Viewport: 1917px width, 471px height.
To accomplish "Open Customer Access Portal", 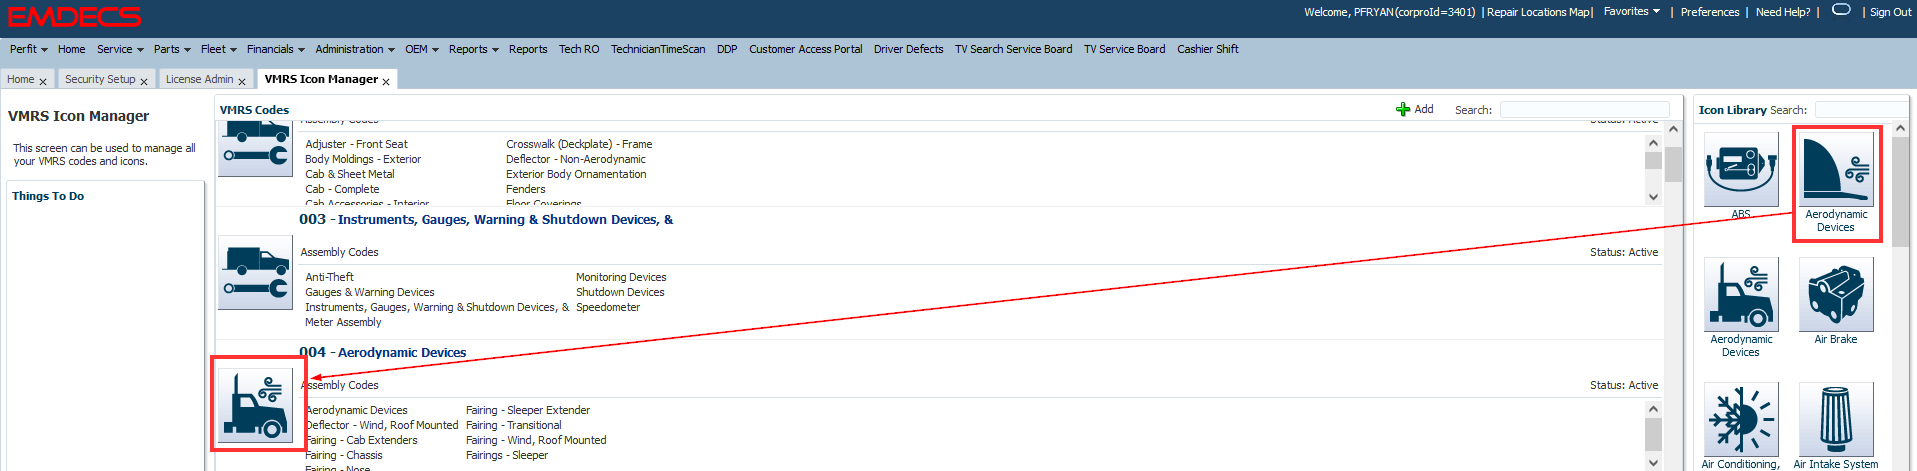I will pos(806,49).
